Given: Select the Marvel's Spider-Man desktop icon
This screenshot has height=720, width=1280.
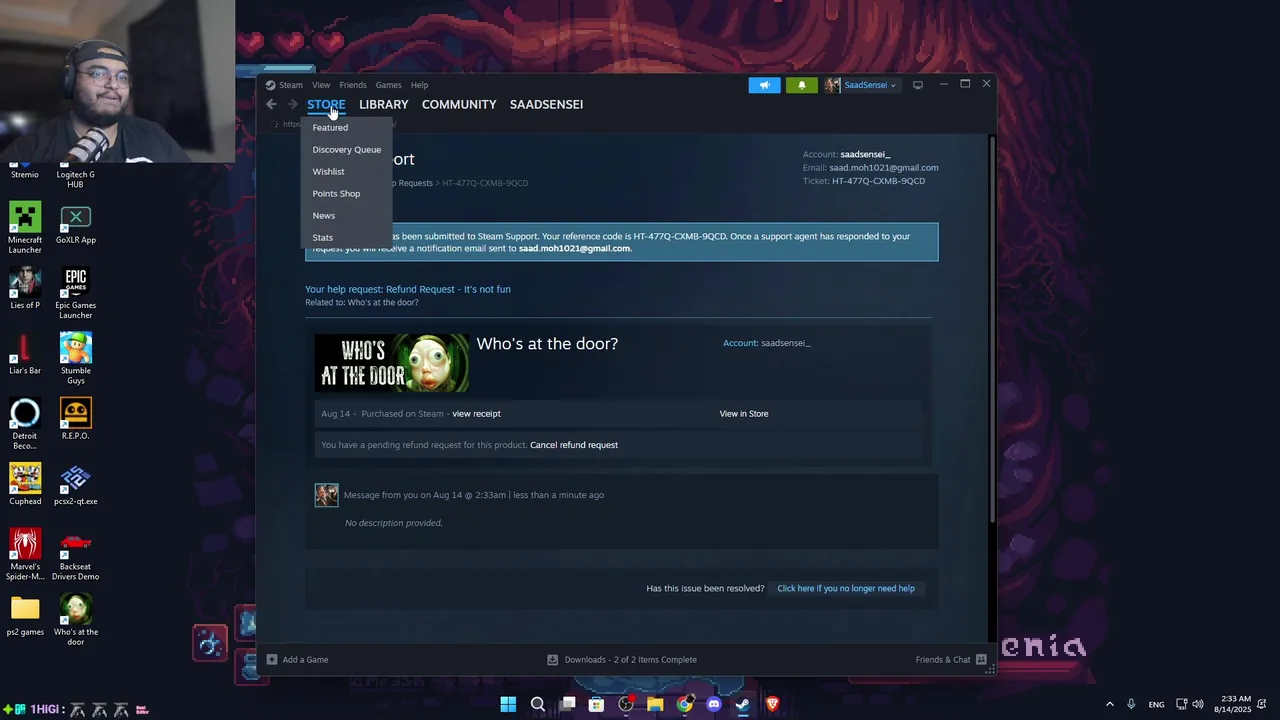Looking at the screenshot, I should 25,555.
